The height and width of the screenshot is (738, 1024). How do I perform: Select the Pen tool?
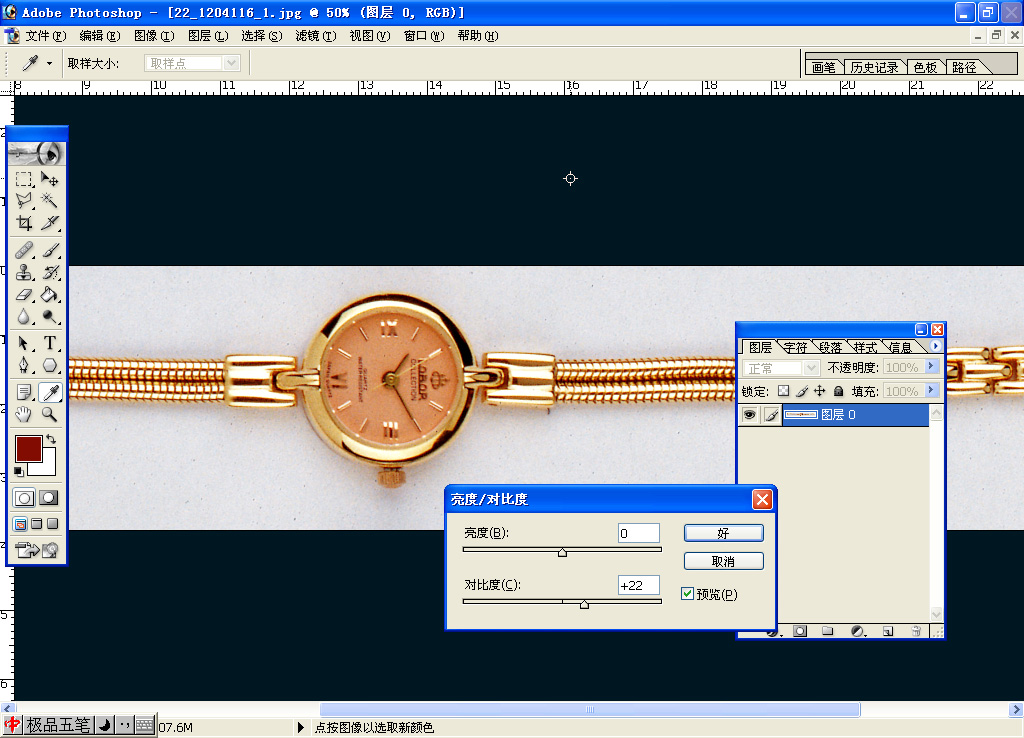[24, 365]
